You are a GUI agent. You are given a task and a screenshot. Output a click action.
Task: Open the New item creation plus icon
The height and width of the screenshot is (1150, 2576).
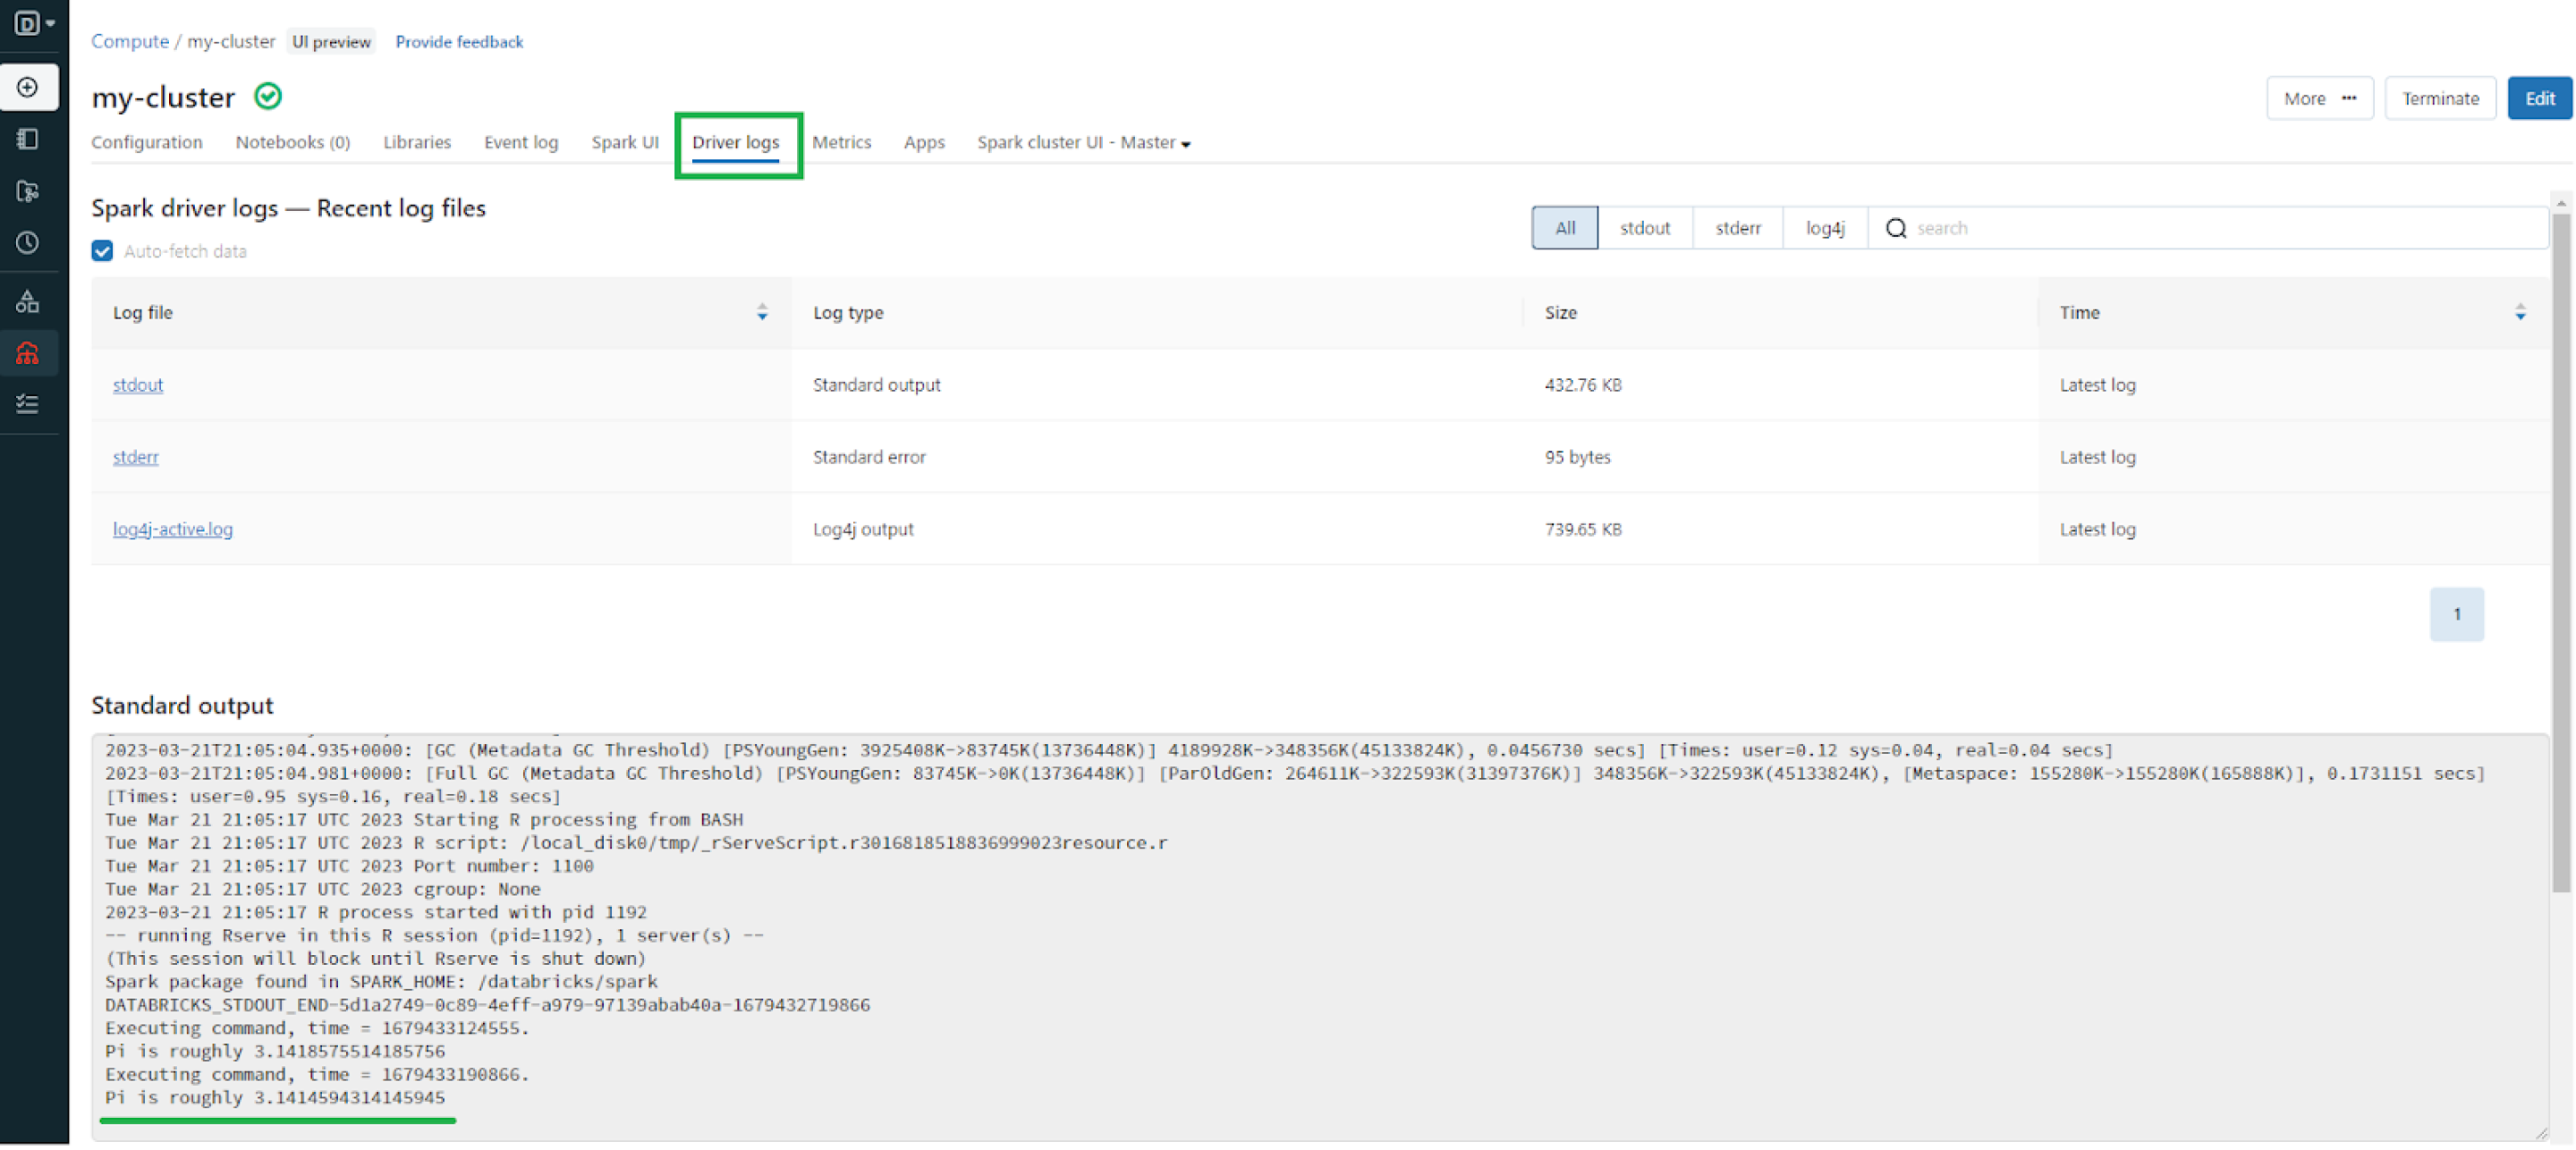[28, 87]
